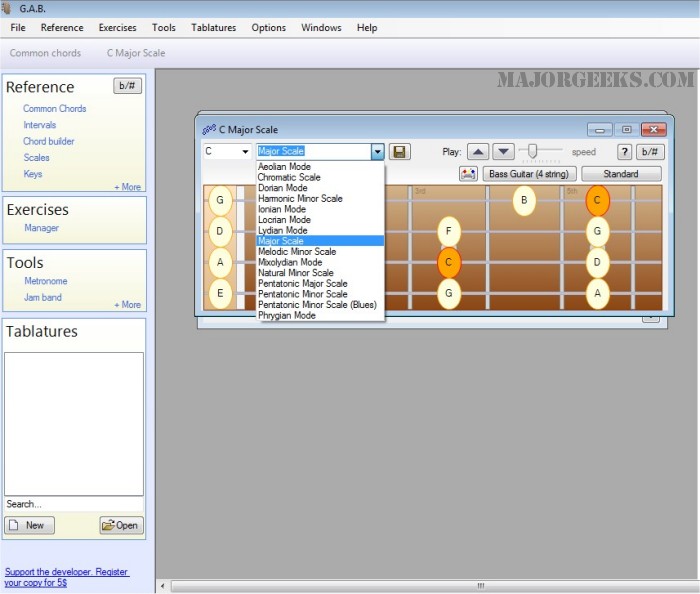Play the scale descending with down arrow
Image resolution: width=700 pixels, height=594 pixels.
(503, 152)
